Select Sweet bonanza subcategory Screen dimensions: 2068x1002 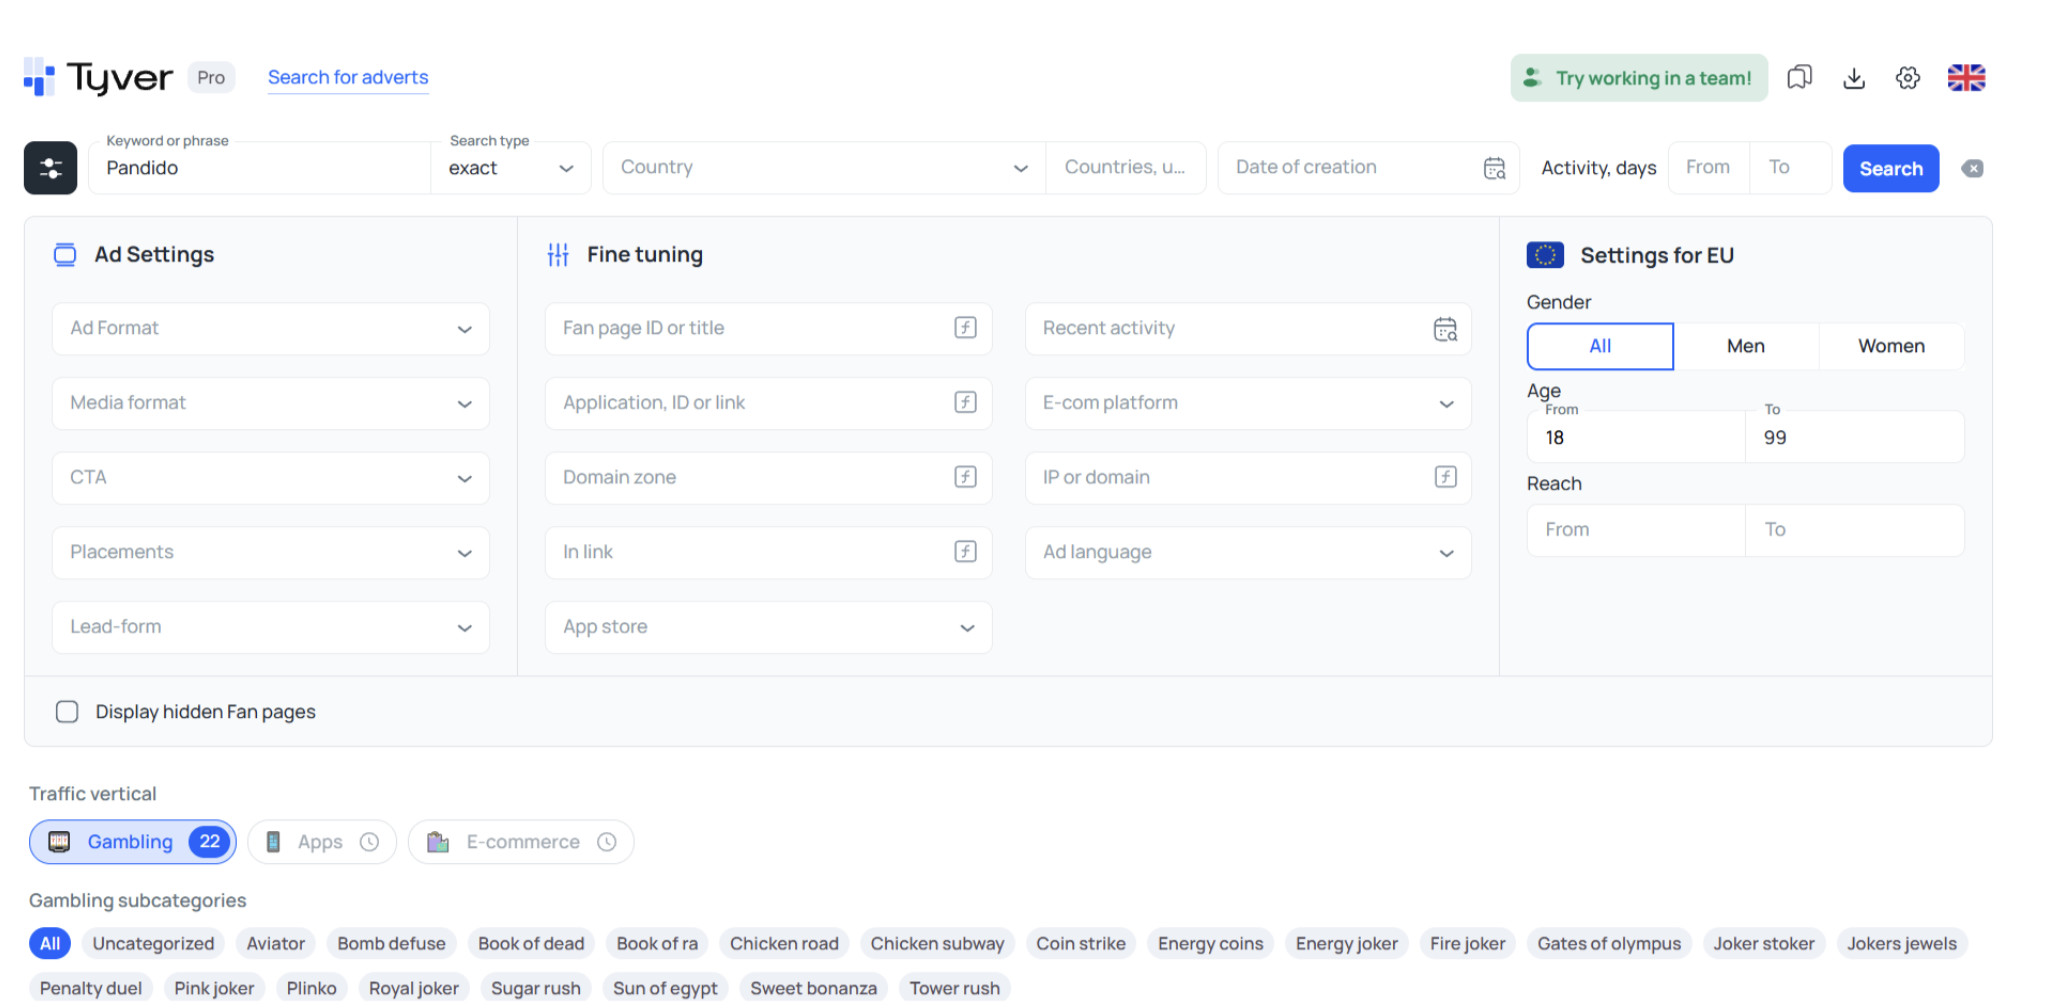tap(813, 988)
